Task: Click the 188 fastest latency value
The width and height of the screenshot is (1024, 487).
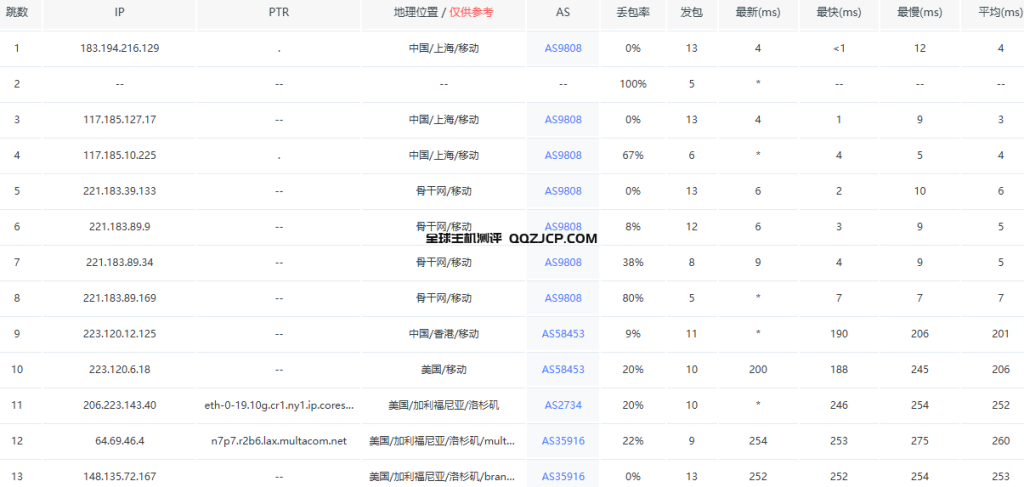Action: [839, 369]
